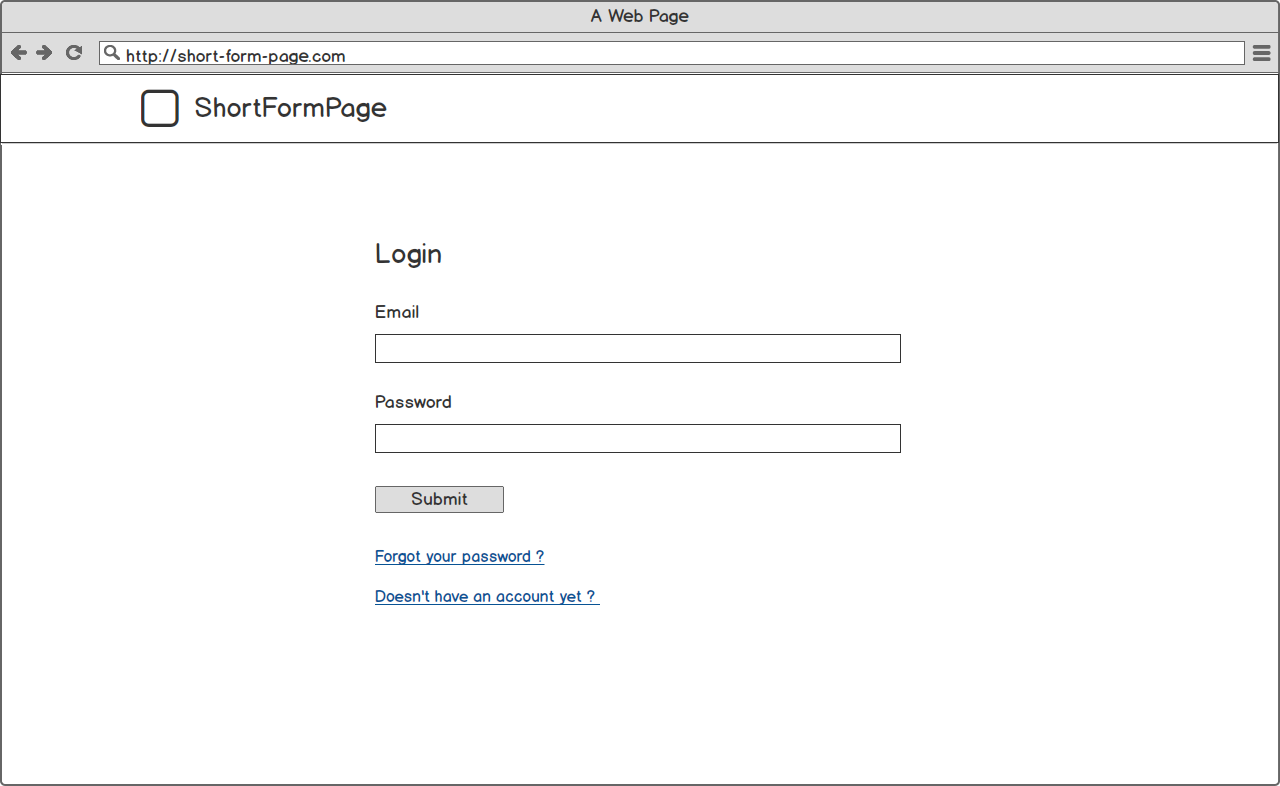
Task: Click the ShortFormPage logo icon
Action: point(159,107)
